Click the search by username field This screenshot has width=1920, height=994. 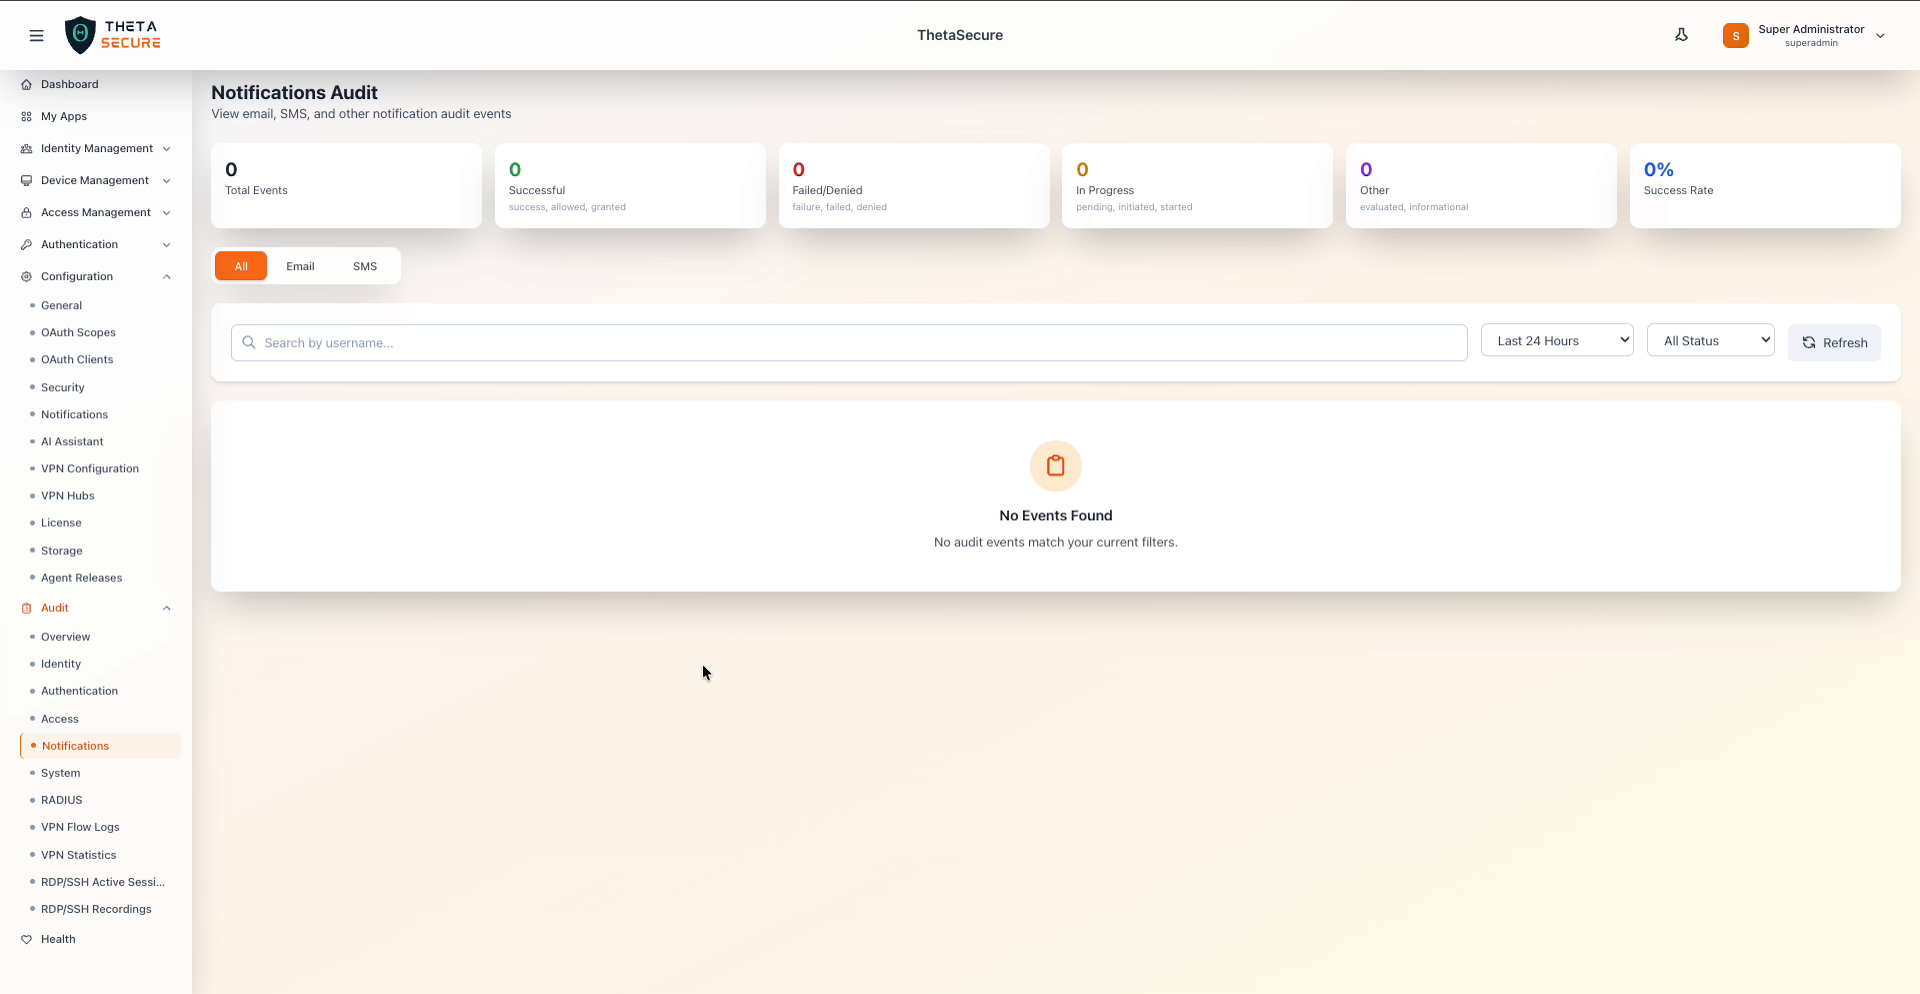point(848,342)
